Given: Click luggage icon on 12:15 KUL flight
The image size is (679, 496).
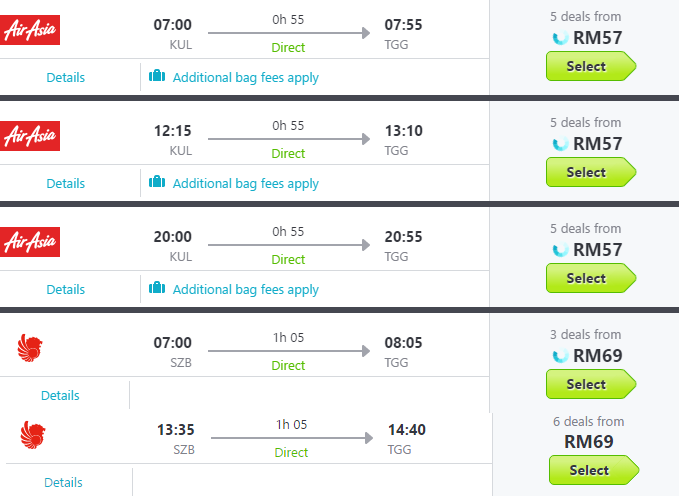Looking at the screenshot, I should coord(157,182).
